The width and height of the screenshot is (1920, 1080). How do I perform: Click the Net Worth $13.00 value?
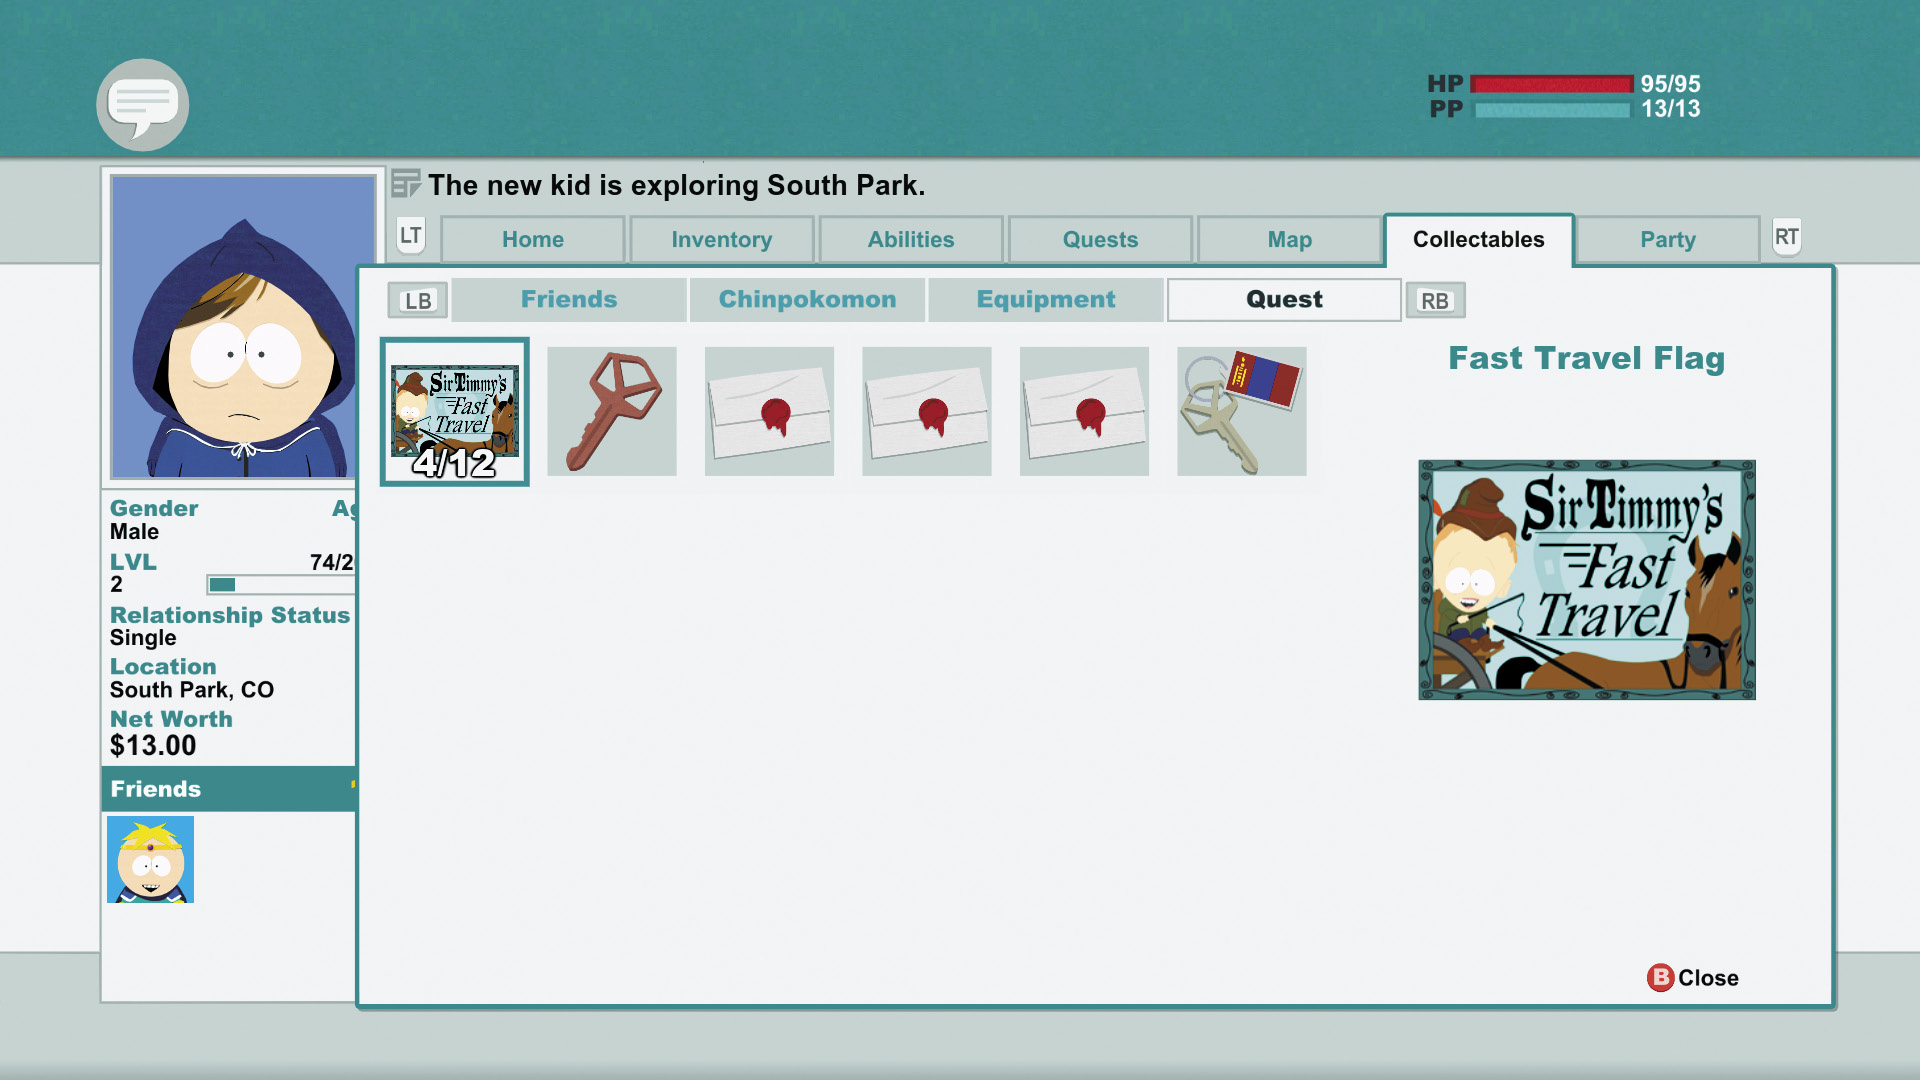153,746
